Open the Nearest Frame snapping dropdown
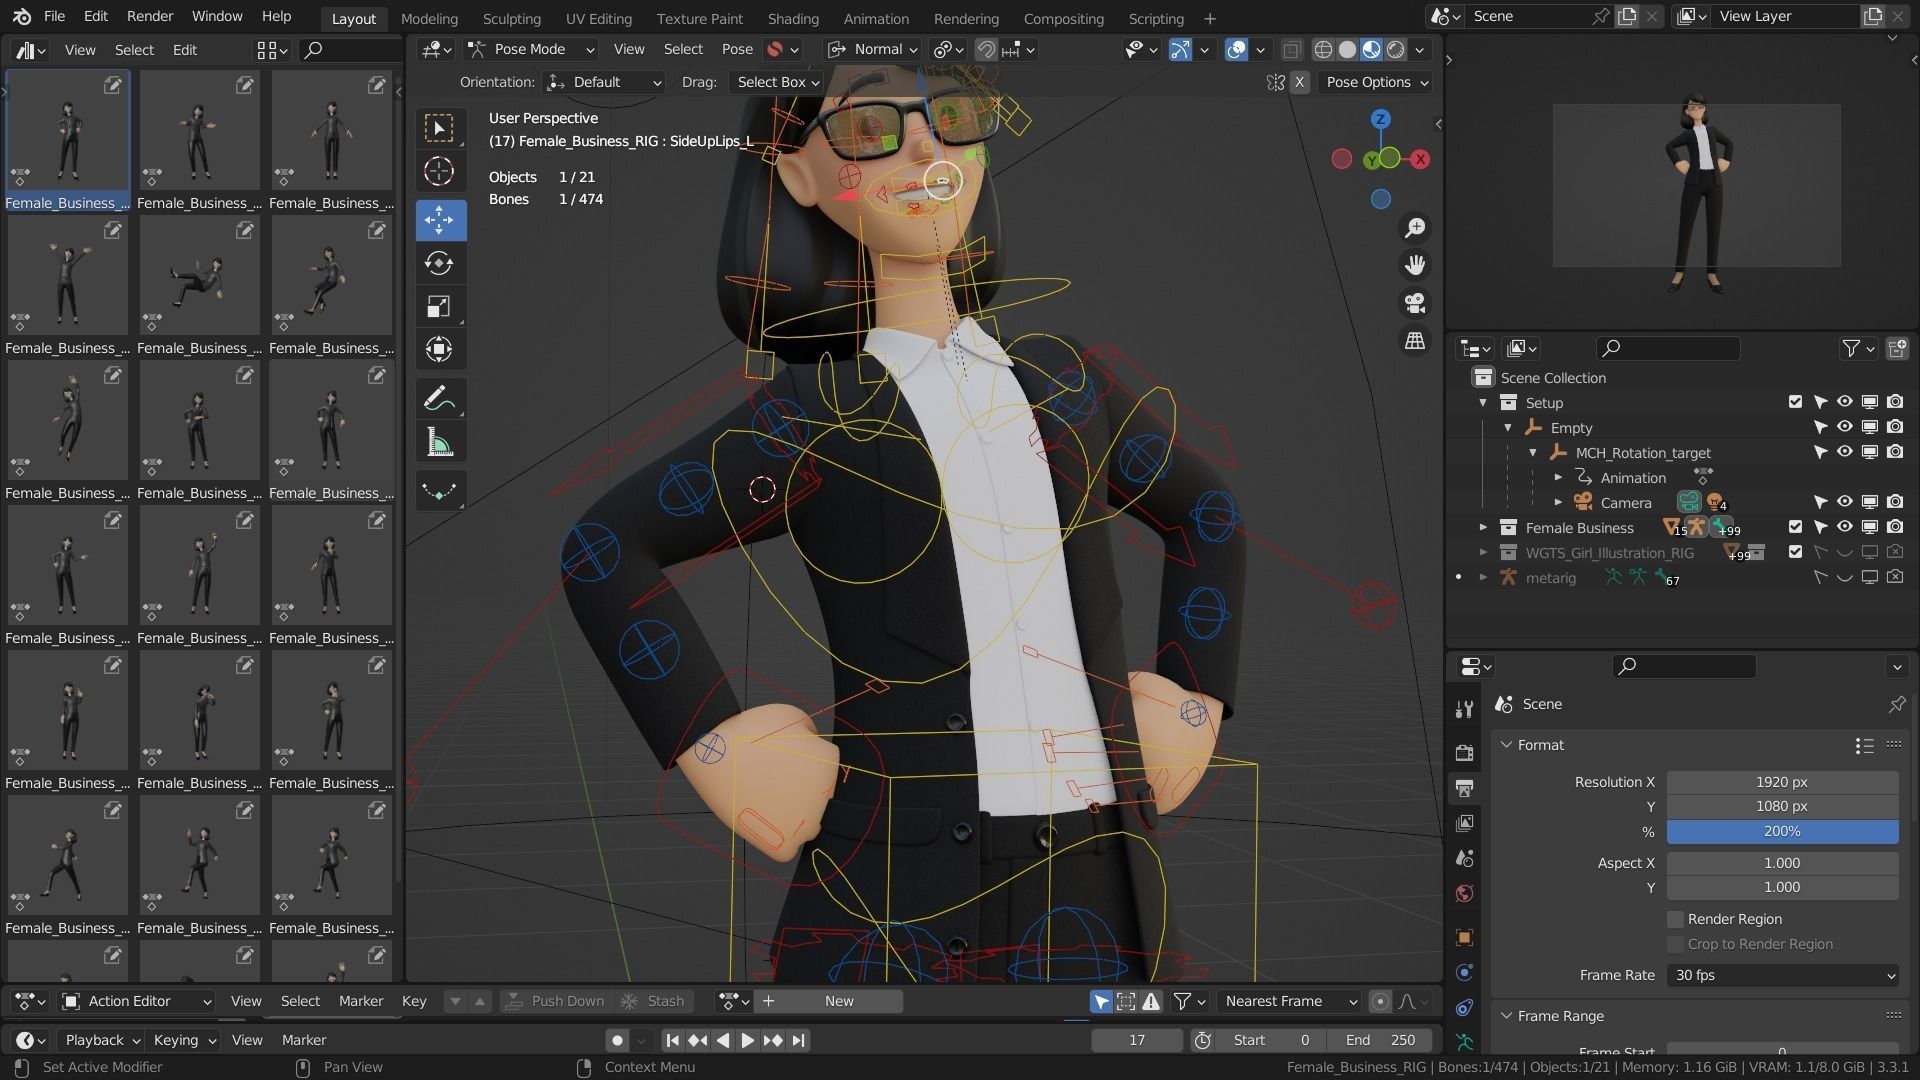The width and height of the screenshot is (1920, 1080). click(x=1289, y=1001)
